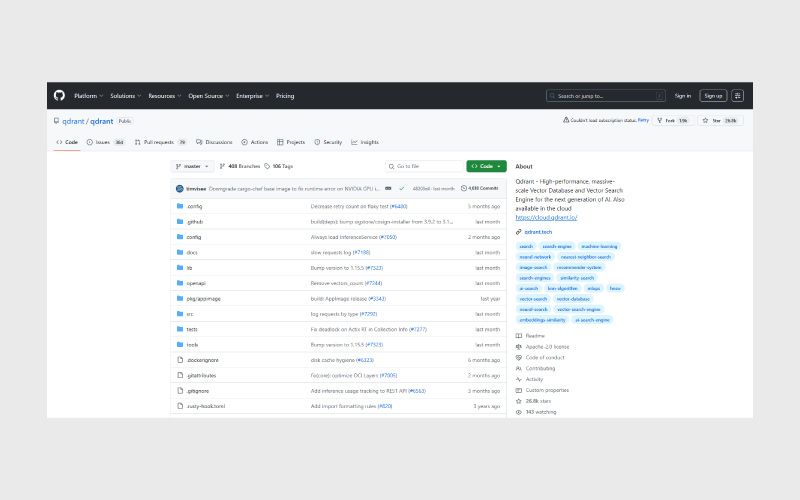
Task: Expand the master branch dropdown
Action: [x=191, y=166]
